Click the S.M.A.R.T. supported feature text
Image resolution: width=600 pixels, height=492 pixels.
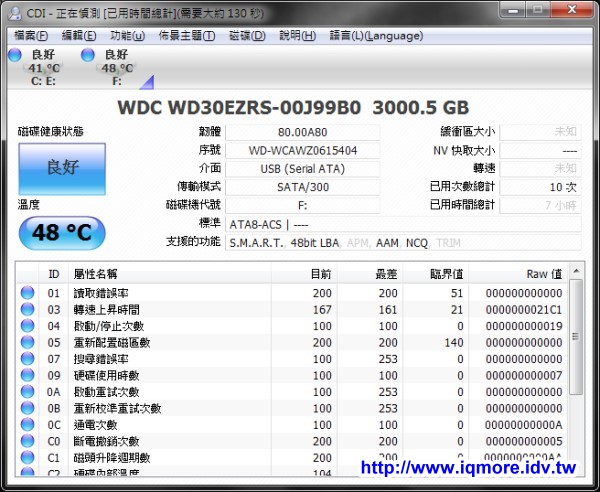tap(257, 243)
